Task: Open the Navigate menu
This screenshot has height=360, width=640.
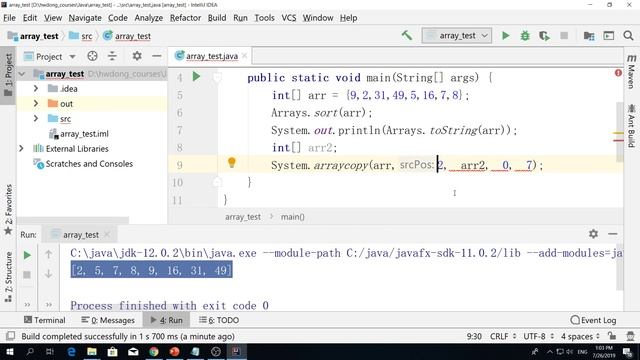Action: click(x=85, y=18)
